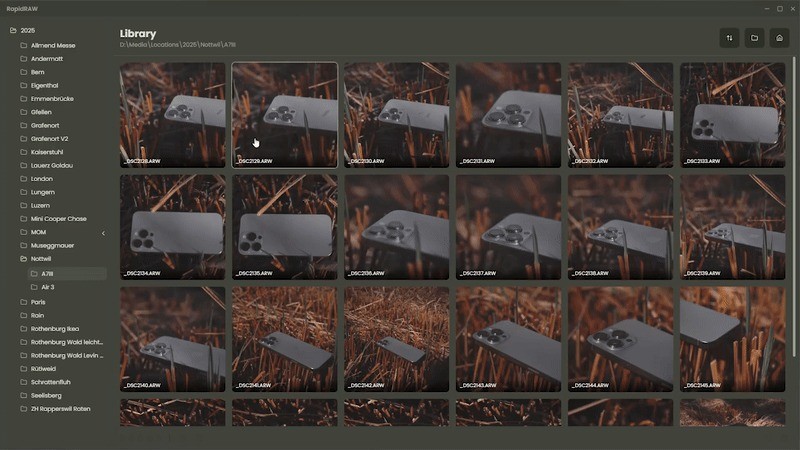
Task: Click the folder icon beside Paris
Action: pyautogui.click(x=23, y=302)
